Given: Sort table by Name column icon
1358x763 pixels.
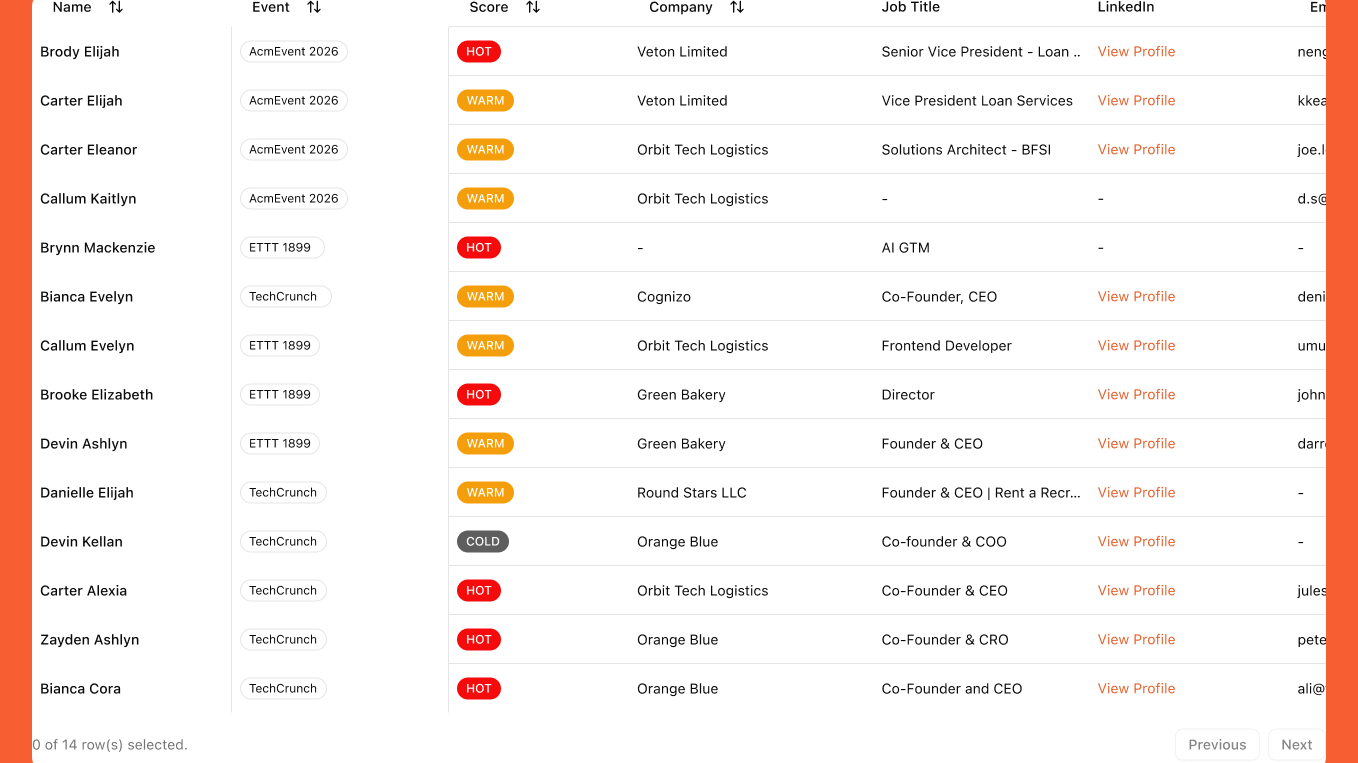Looking at the screenshot, I should click(x=116, y=7).
